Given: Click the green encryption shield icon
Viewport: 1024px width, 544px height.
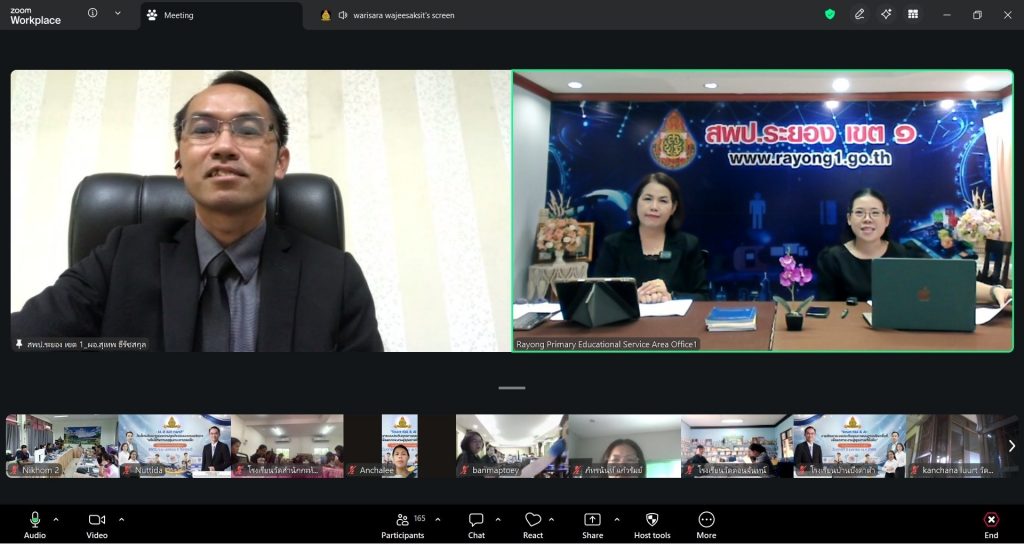Looking at the screenshot, I should click(x=830, y=15).
